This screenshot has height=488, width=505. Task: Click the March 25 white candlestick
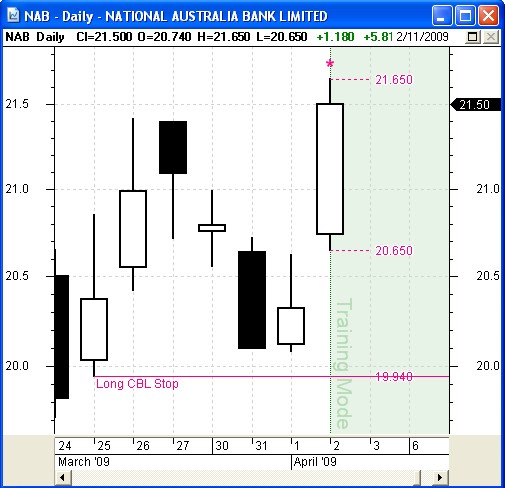point(94,329)
